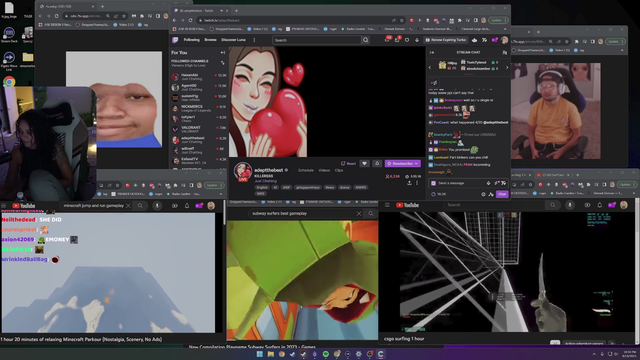Open HasanAbi in followed channels
The image size is (640, 360).
[198, 77]
